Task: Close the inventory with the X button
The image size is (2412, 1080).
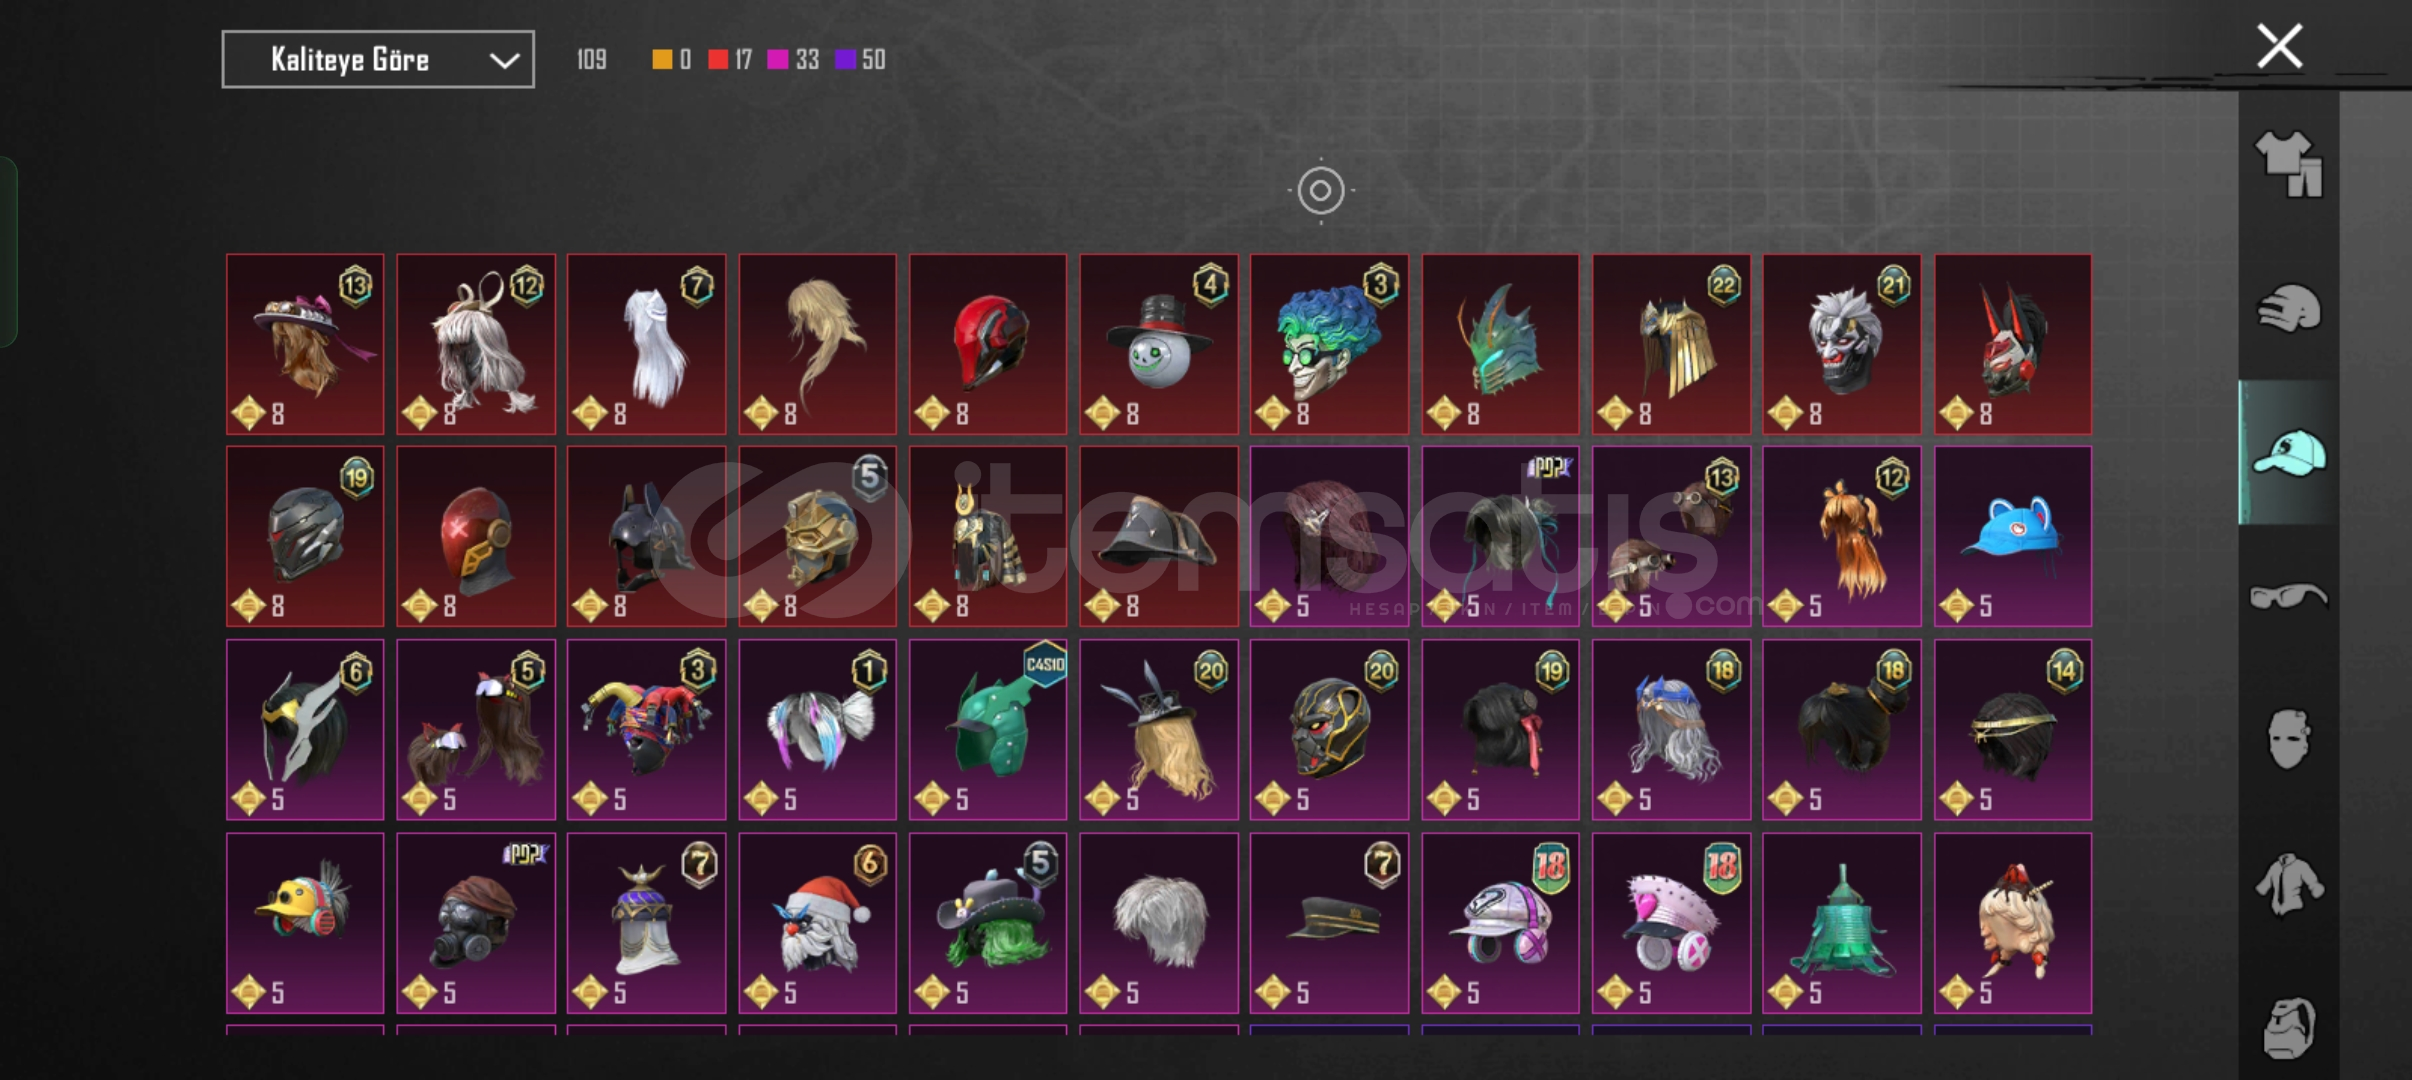Action: (x=2280, y=46)
